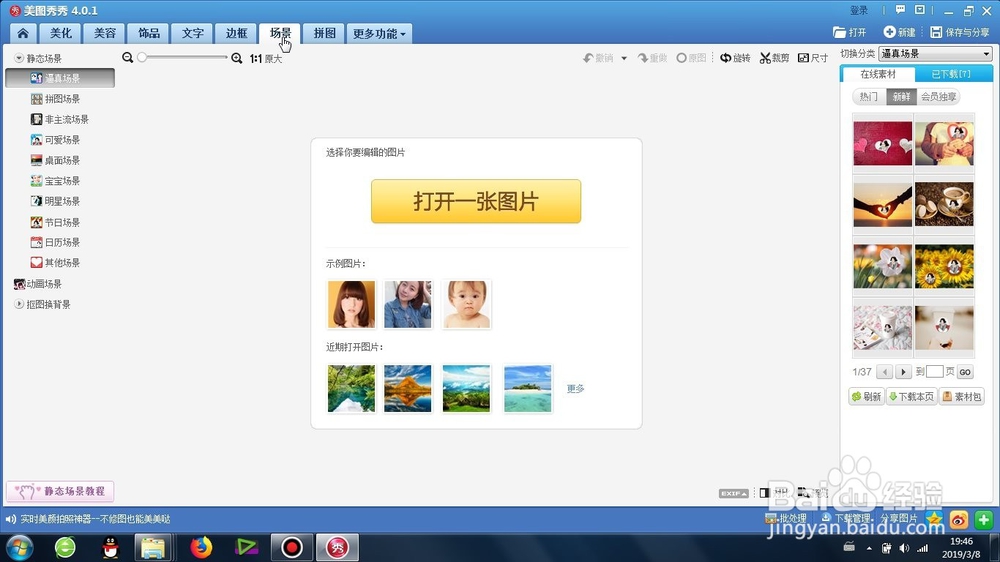Open the 静态场景教程 tutorial button
Image resolution: width=1000 pixels, height=562 pixels.
(60, 491)
